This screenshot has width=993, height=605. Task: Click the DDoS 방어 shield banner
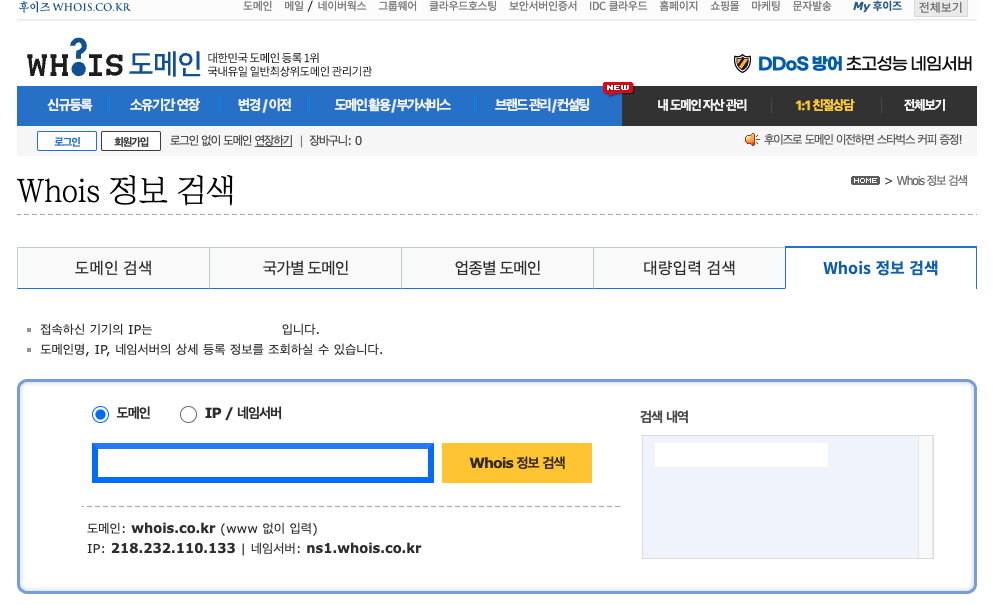852,63
